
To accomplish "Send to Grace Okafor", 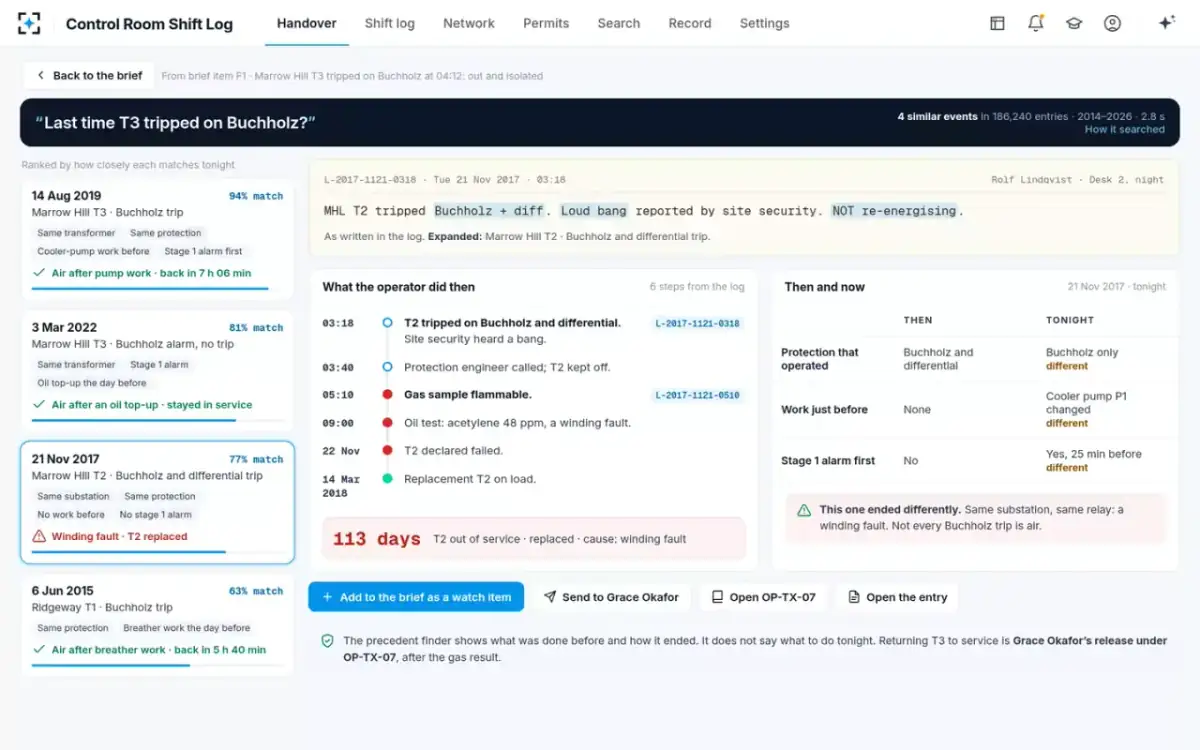I will pos(611,597).
